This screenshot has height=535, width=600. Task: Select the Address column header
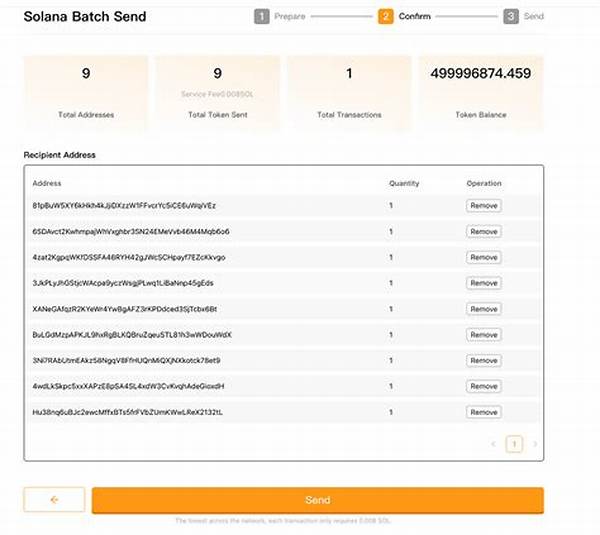(47, 183)
